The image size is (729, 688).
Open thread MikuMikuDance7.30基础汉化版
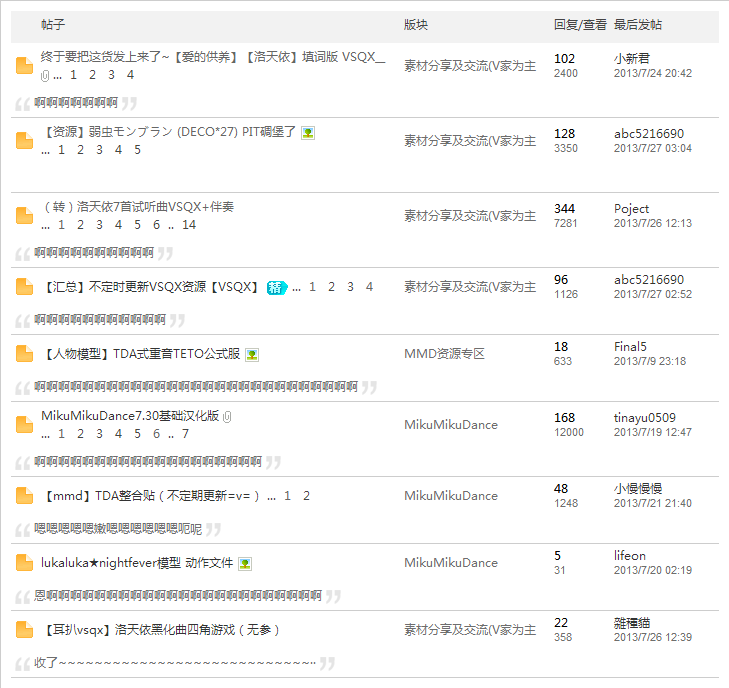coord(130,416)
